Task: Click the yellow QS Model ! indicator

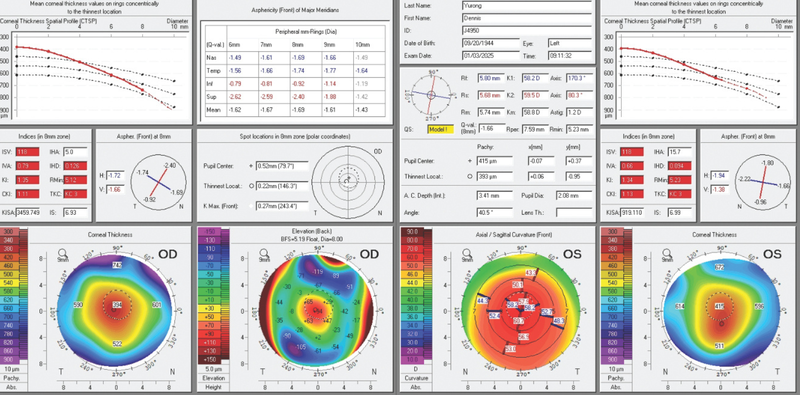Action: (440, 130)
